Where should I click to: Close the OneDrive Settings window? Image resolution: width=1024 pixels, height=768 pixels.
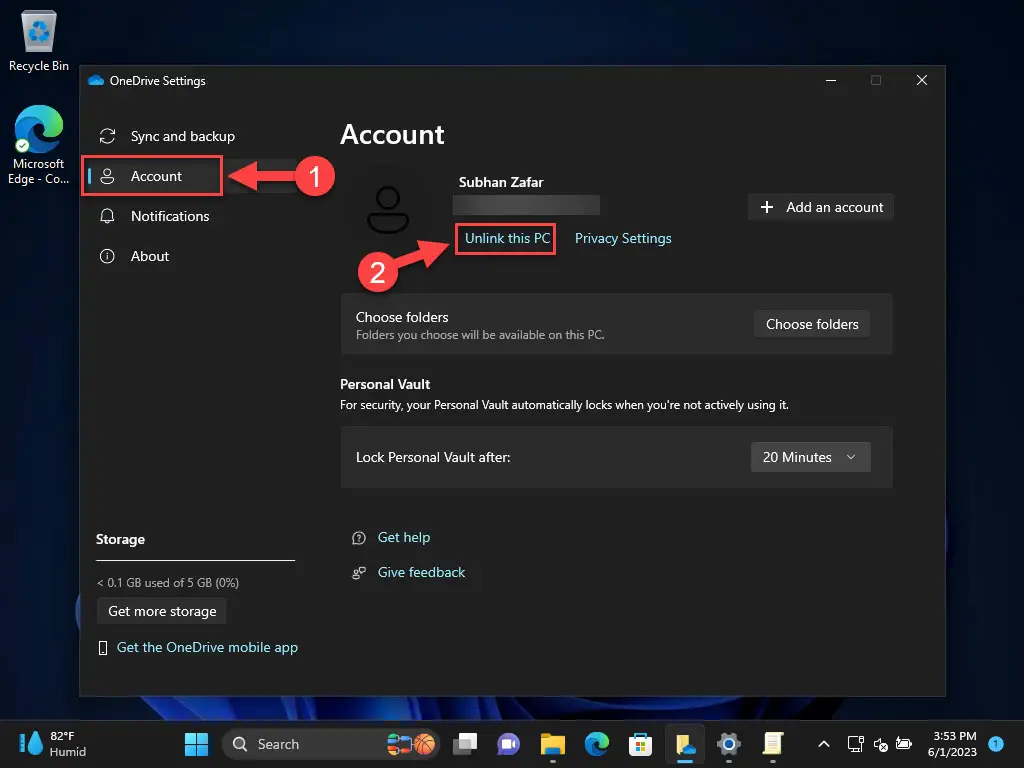(921, 80)
